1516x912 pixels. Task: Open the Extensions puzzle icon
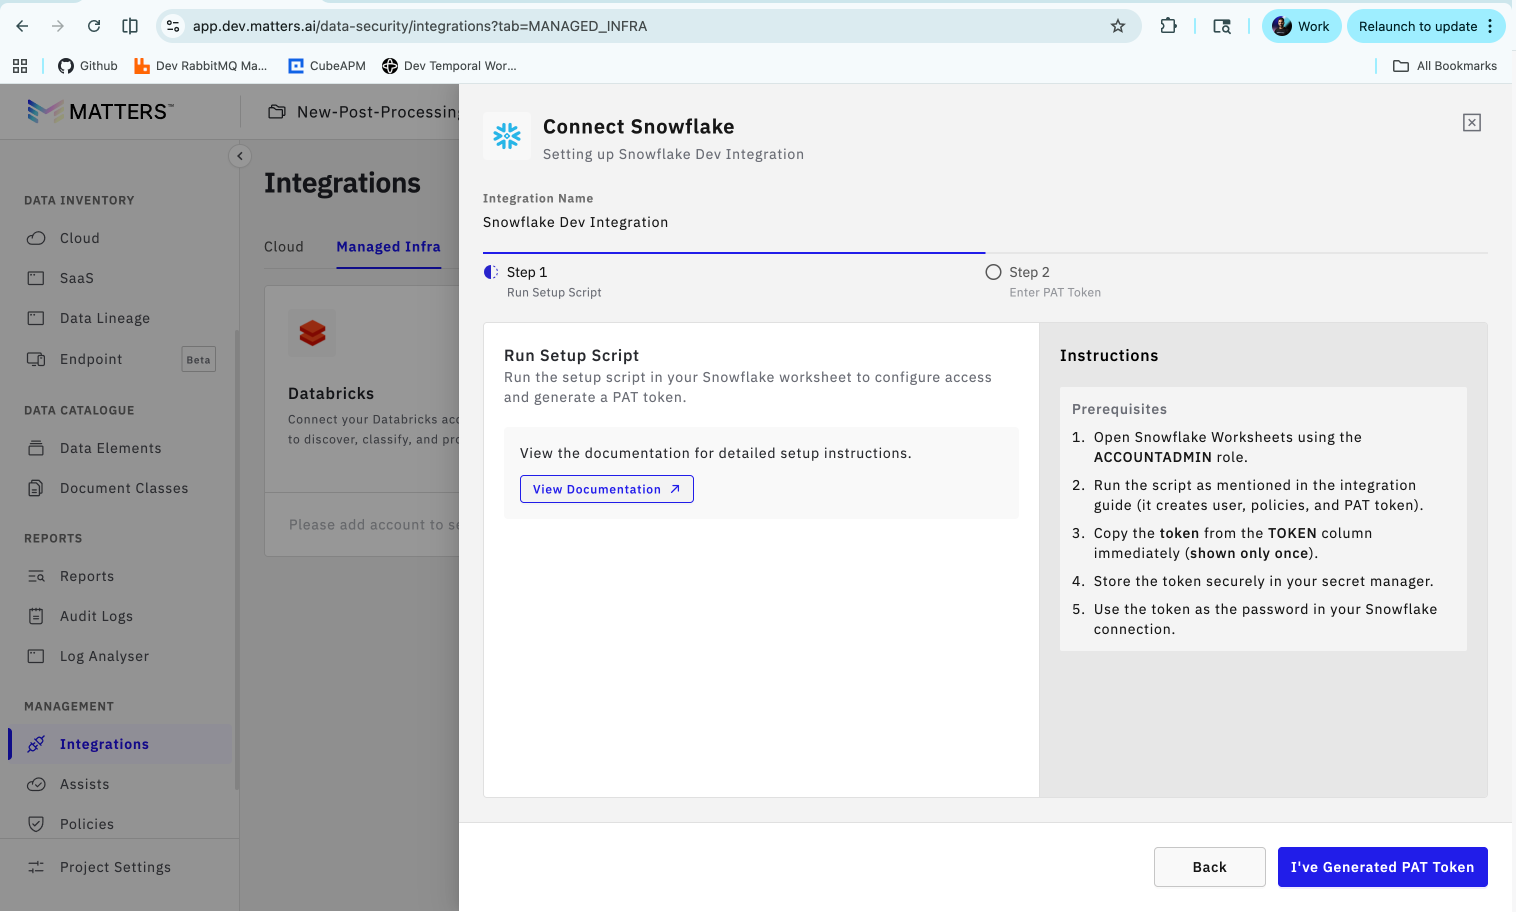coord(1168,26)
